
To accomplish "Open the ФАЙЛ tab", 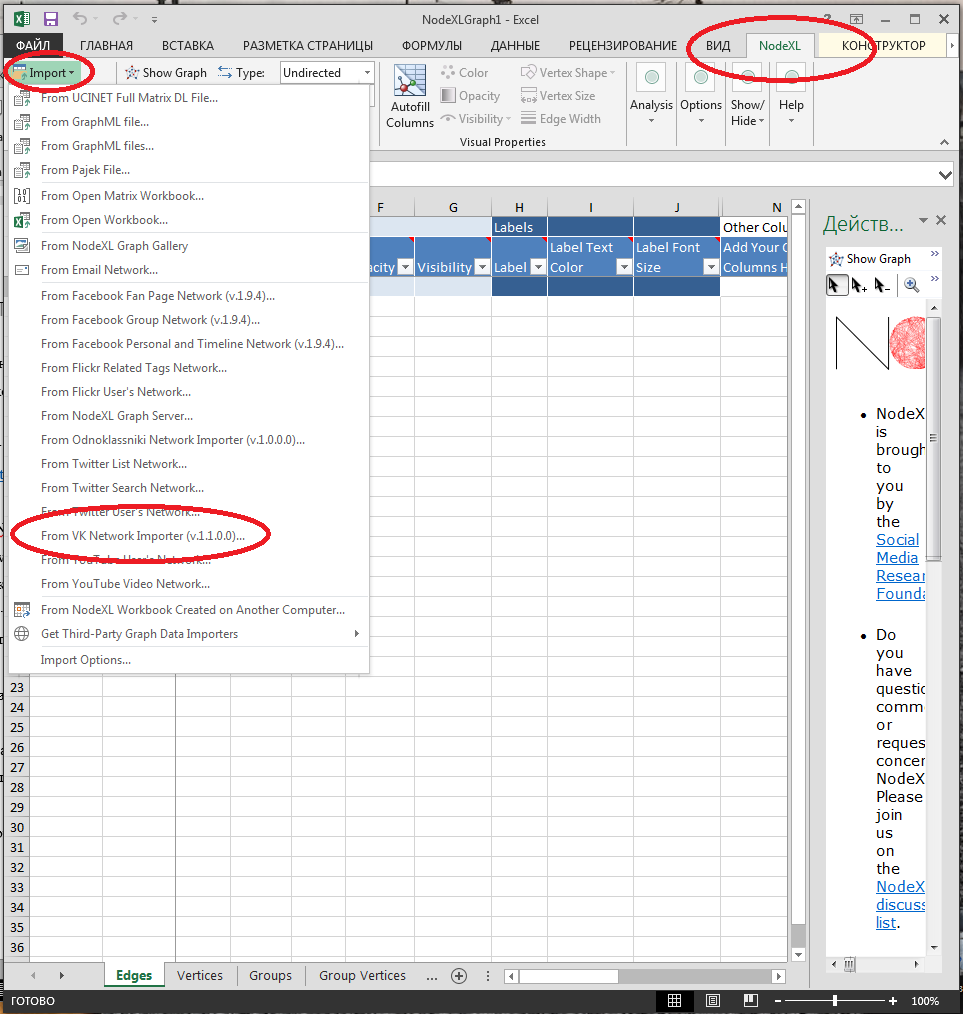I will (x=33, y=45).
